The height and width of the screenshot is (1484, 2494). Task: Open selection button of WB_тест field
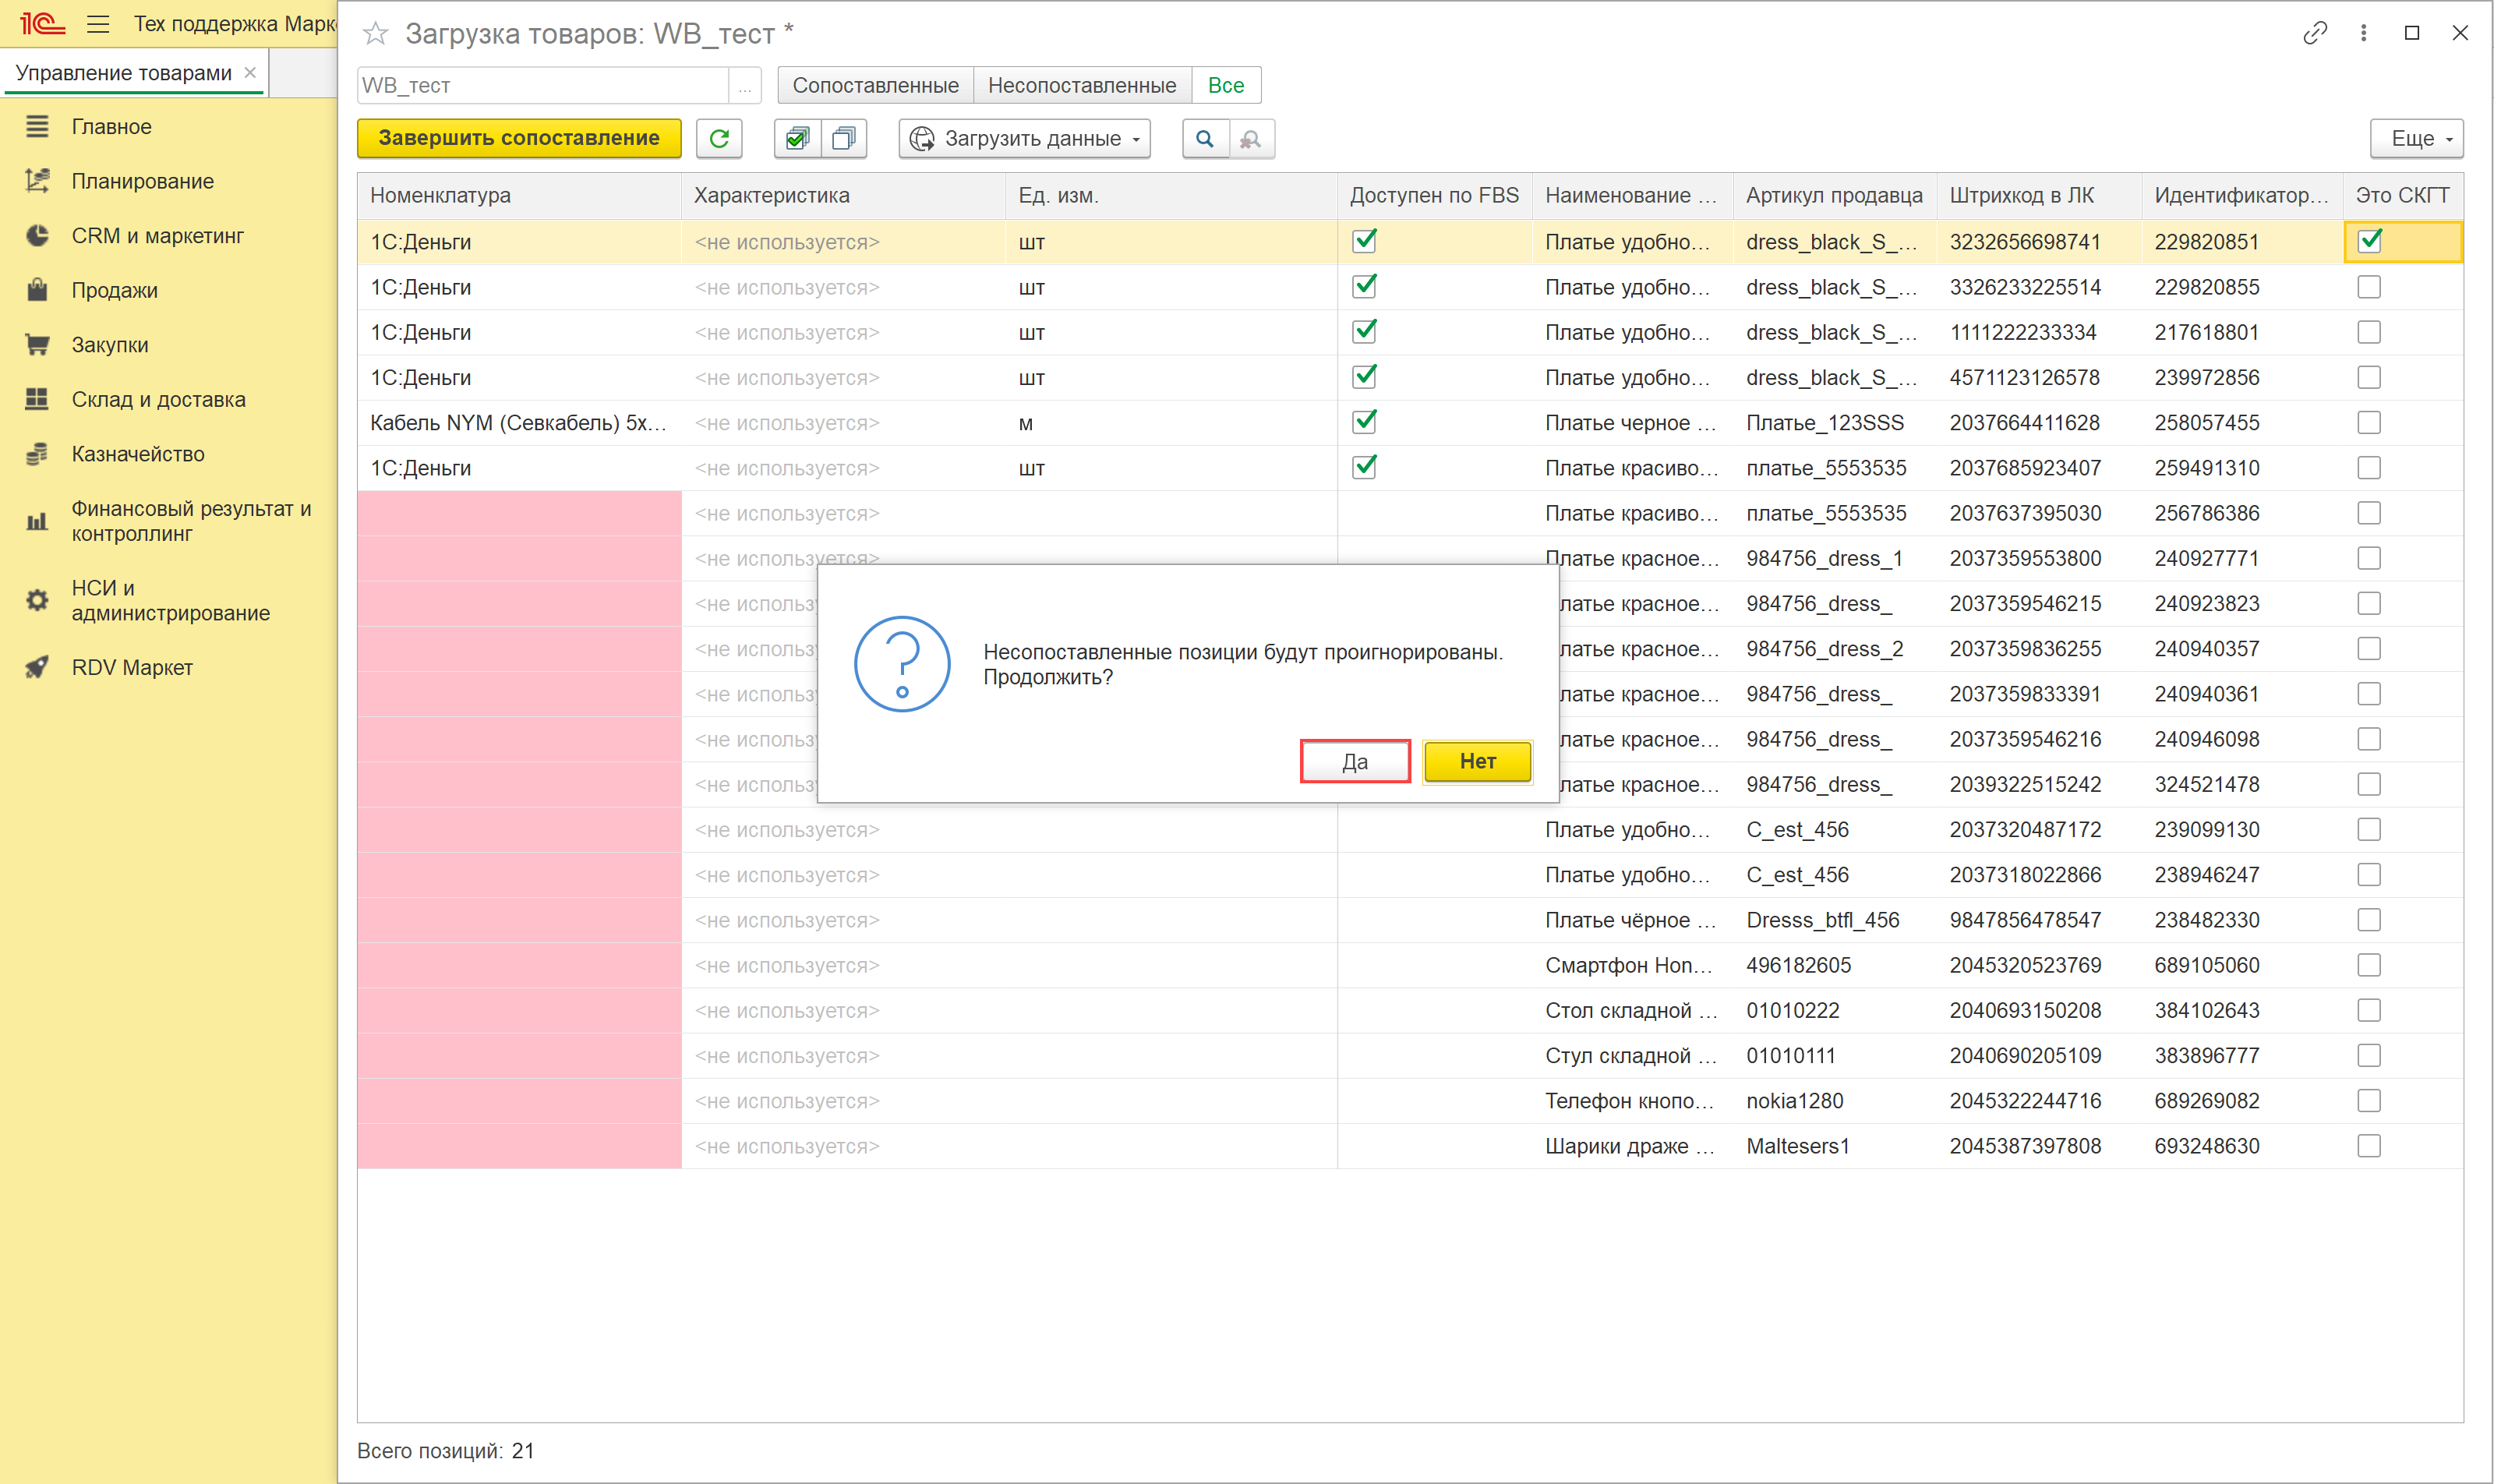tap(744, 86)
